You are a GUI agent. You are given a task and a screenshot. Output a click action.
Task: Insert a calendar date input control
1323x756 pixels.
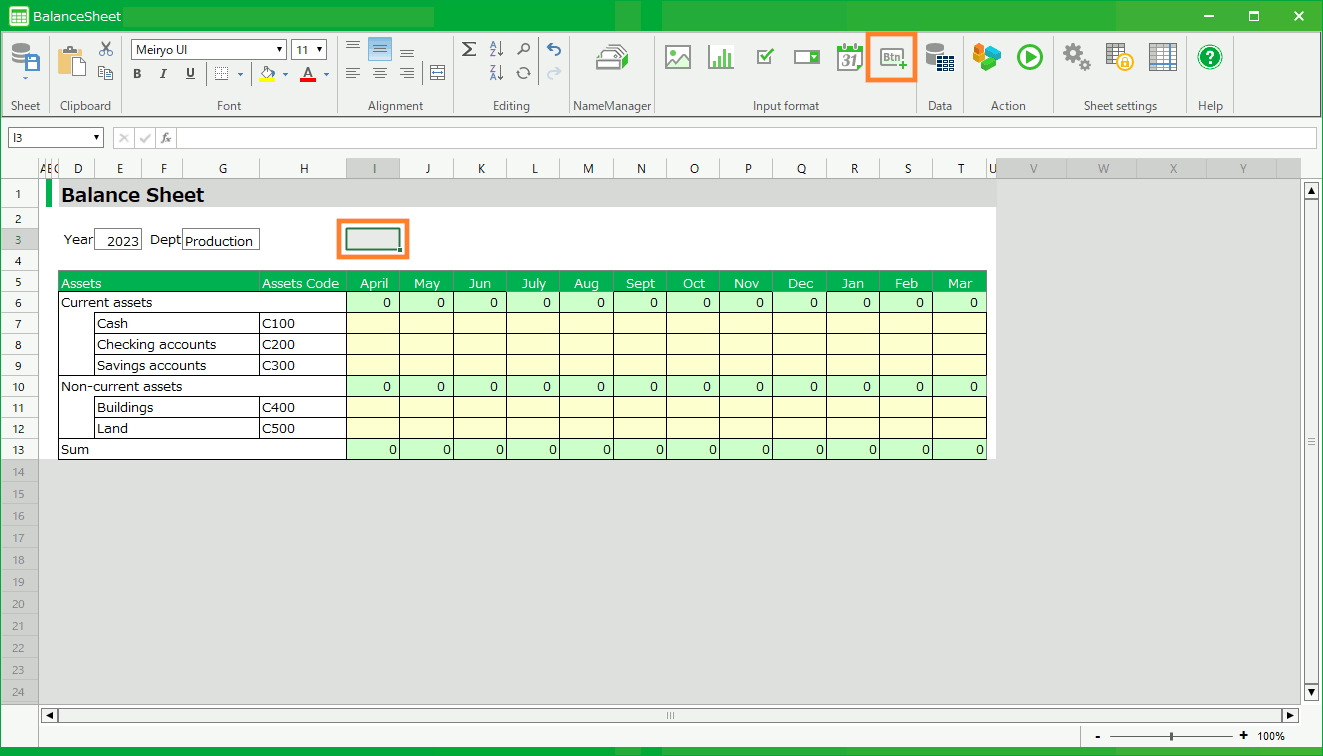pyautogui.click(x=849, y=58)
